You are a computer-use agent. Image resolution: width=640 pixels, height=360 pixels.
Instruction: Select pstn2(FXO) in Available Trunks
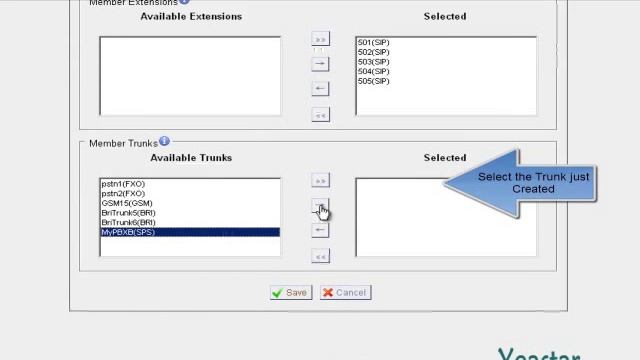tap(190, 193)
